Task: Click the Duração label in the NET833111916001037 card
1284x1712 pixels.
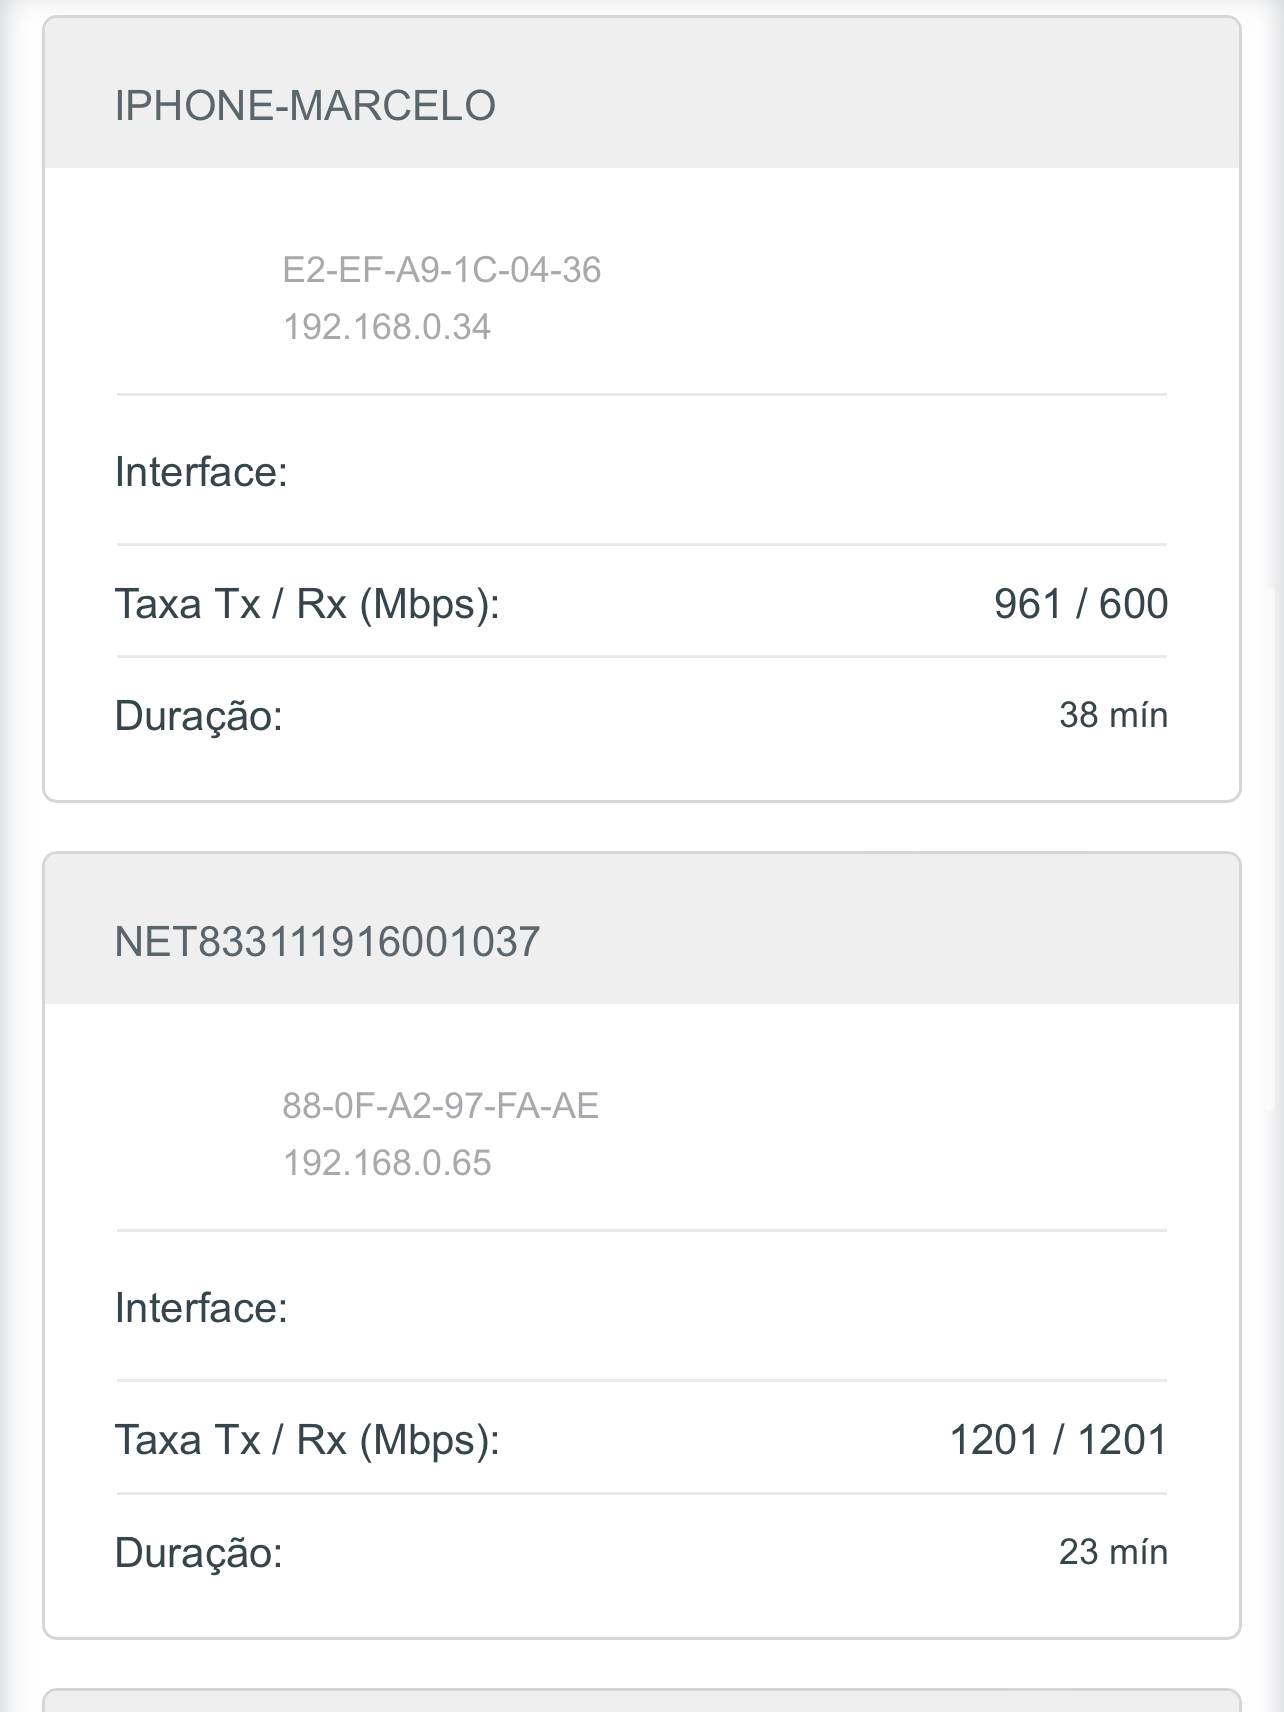Action: pyautogui.click(x=198, y=1552)
